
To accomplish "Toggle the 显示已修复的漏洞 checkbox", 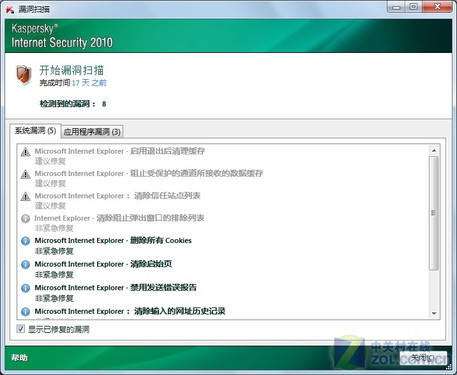I will pyautogui.click(x=21, y=329).
